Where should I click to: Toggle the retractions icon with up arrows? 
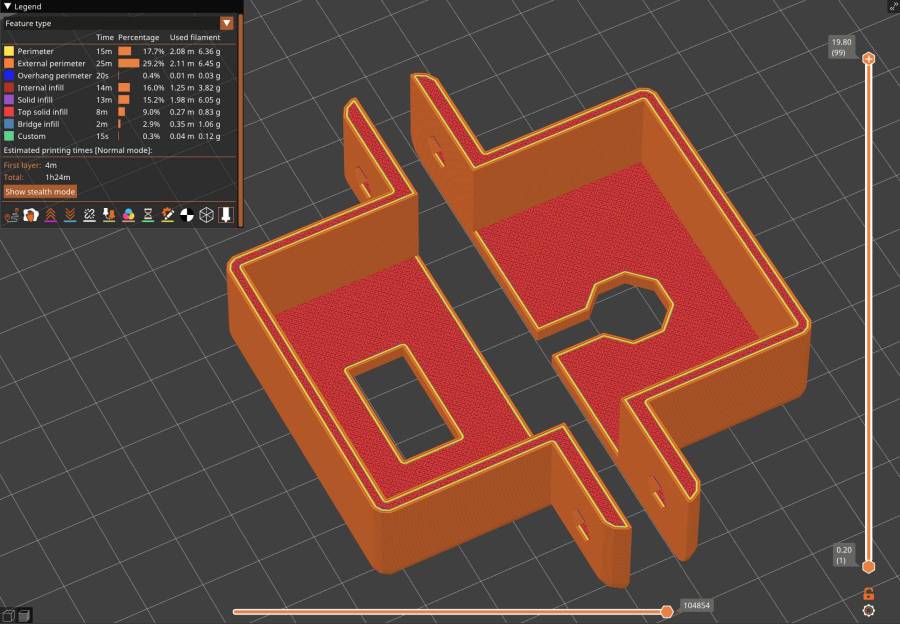[x=50, y=215]
